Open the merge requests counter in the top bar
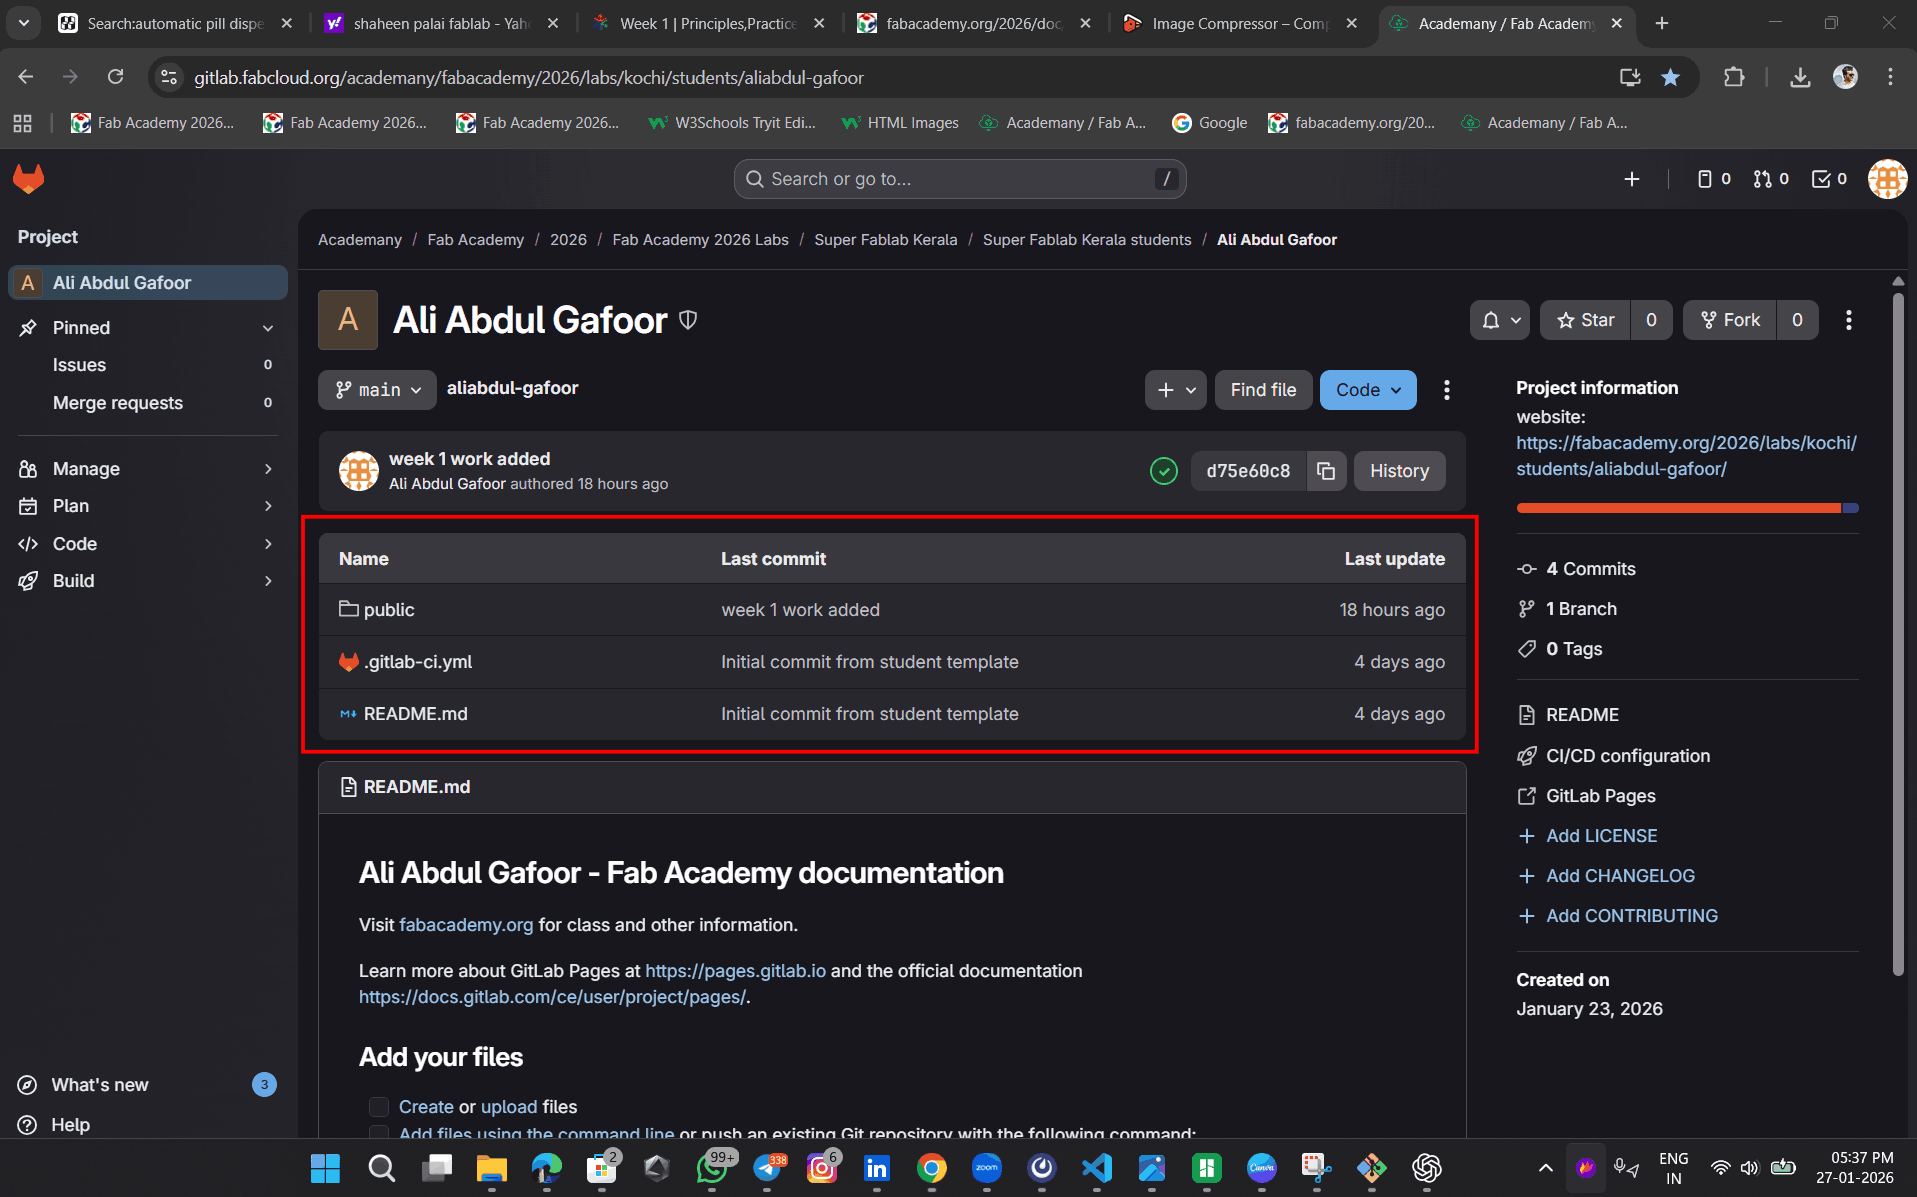 tap(1771, 179)
